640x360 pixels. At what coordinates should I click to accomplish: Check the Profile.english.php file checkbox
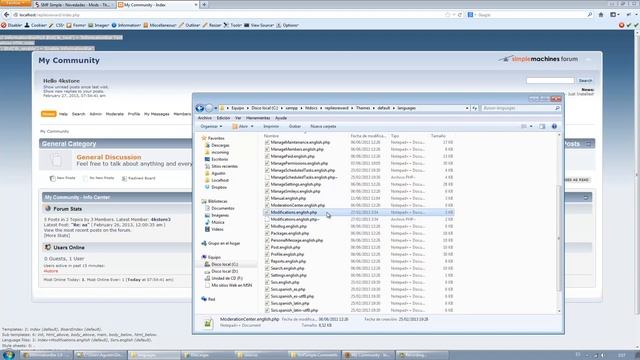(267, 254)
